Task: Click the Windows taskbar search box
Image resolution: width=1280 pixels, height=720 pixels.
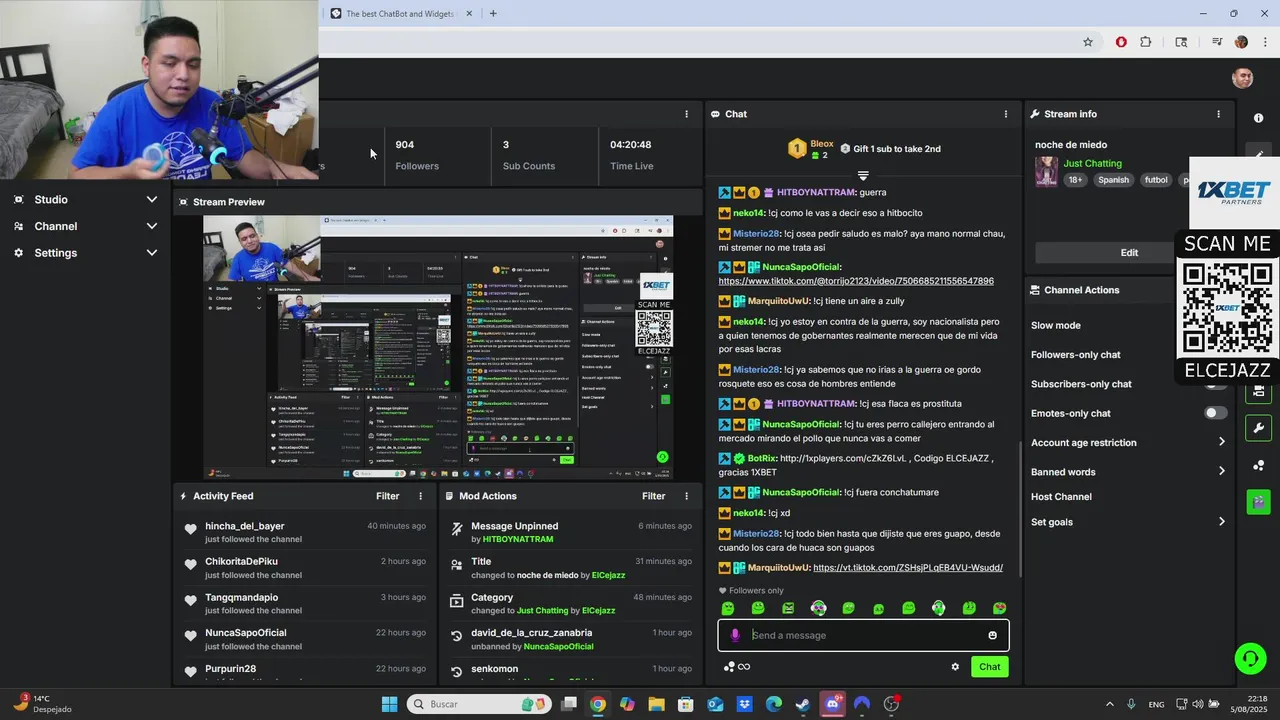Action: 478,704
